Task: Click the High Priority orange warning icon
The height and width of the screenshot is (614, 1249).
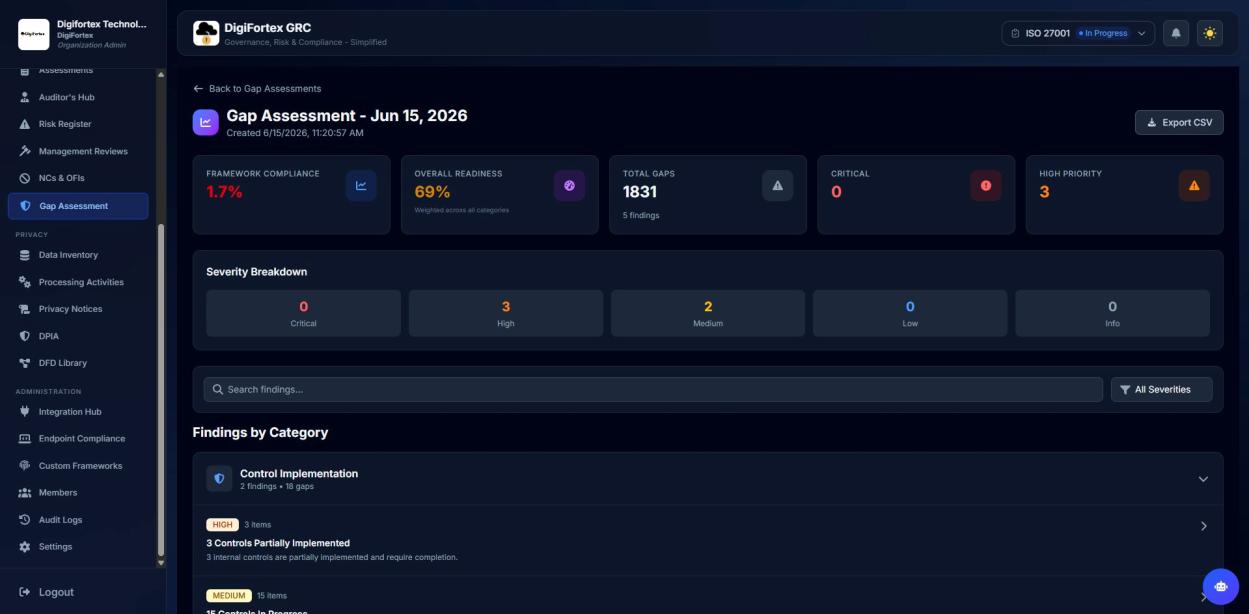Action: 1194,185
